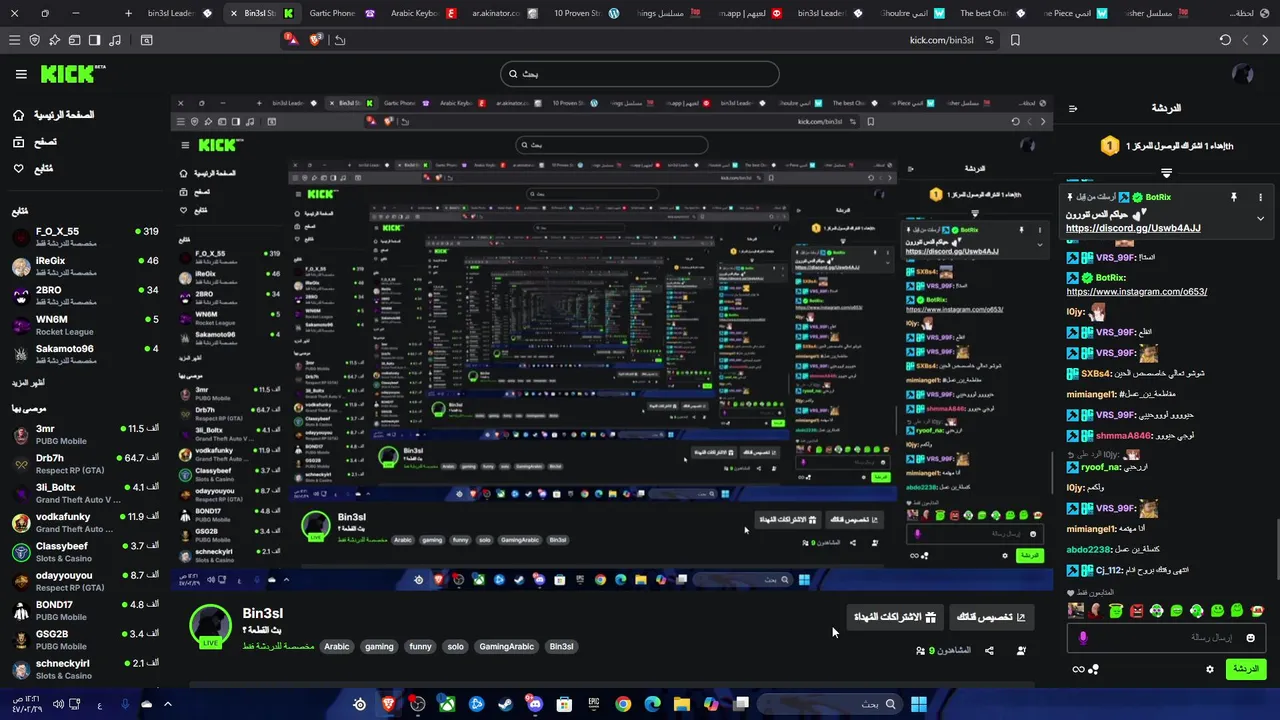Select the GamingArabic tag

(x=507, y=646)
